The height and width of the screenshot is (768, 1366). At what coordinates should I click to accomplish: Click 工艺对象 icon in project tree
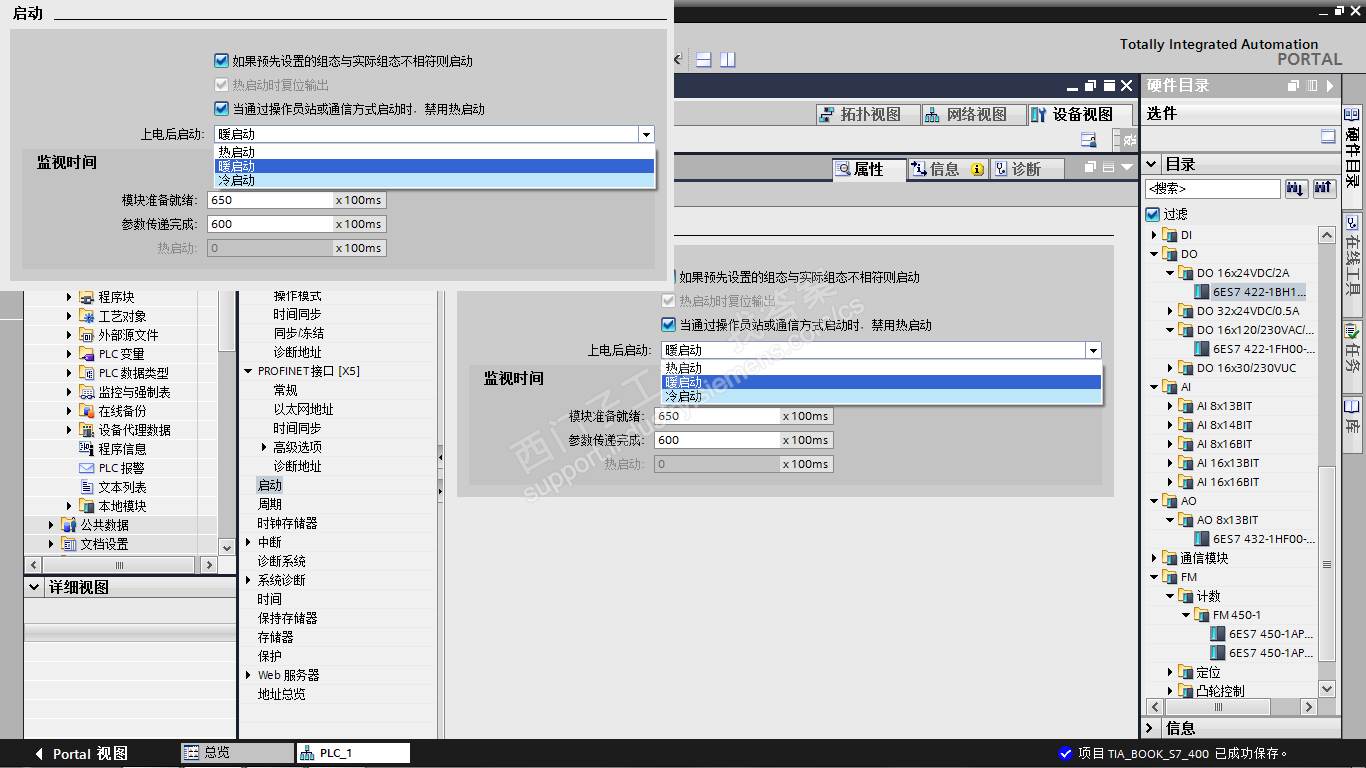pos(87,316)
